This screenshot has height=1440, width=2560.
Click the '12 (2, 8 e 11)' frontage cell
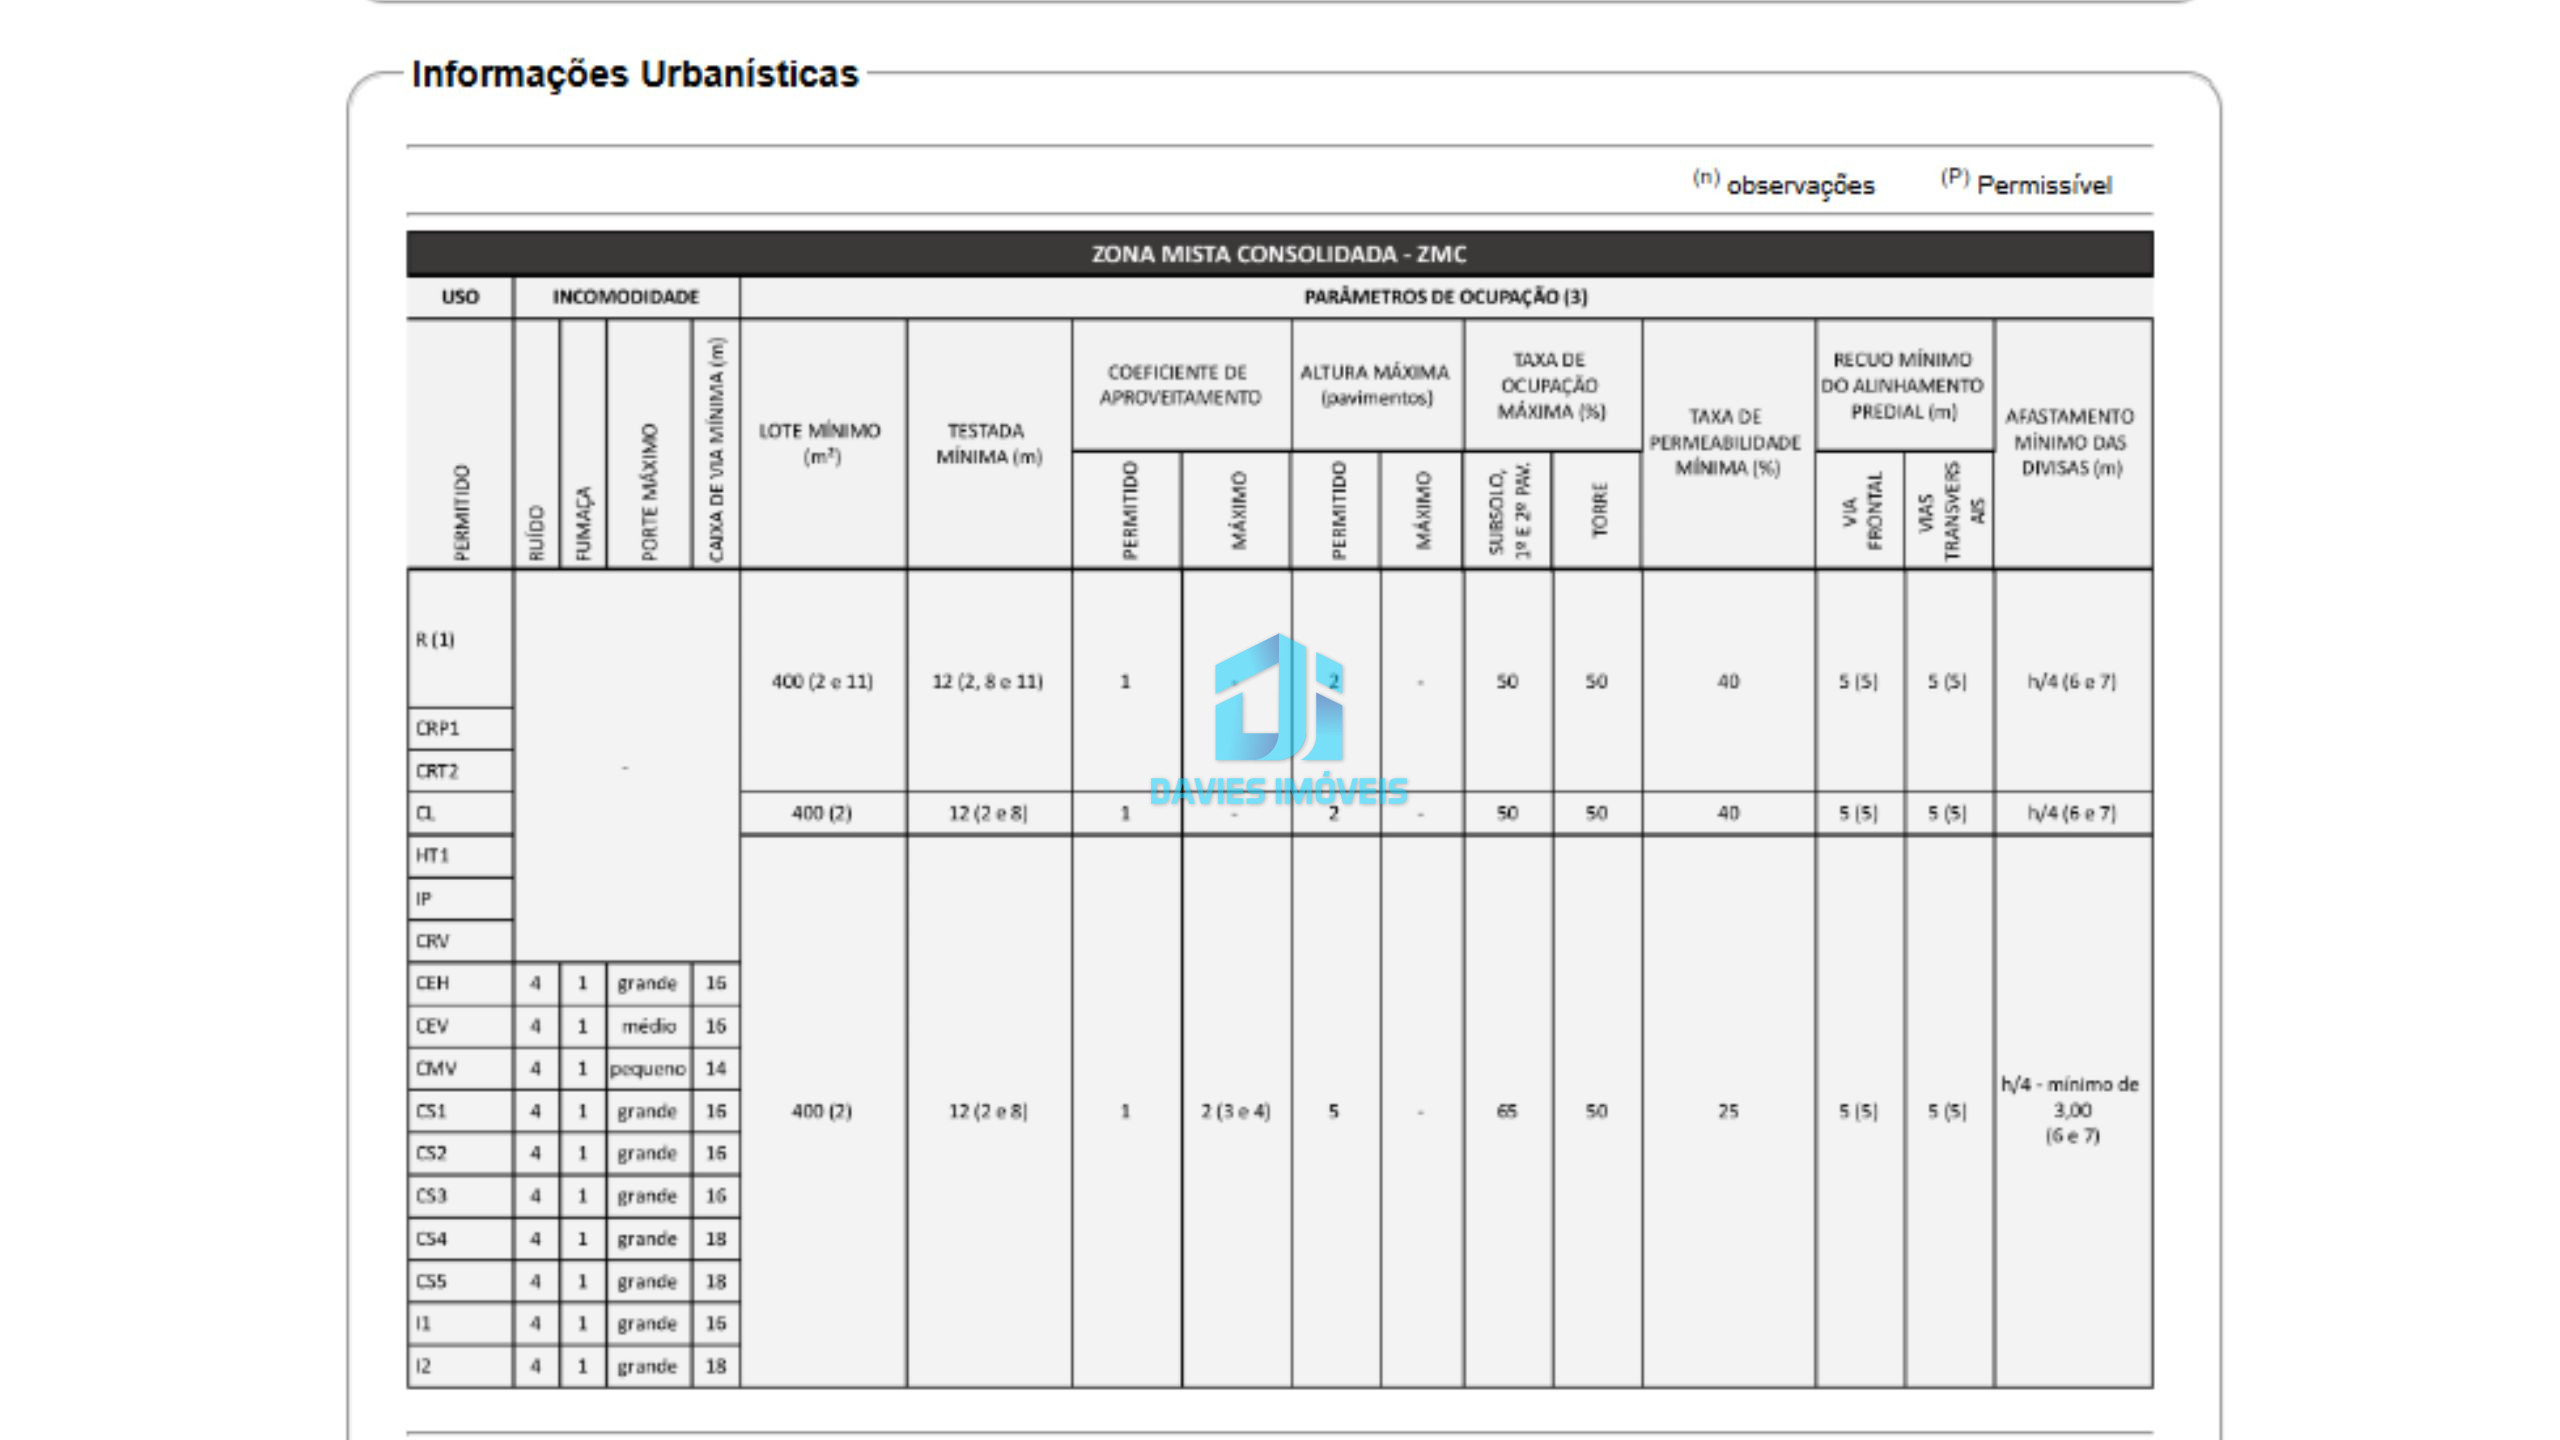click(988, 682)
